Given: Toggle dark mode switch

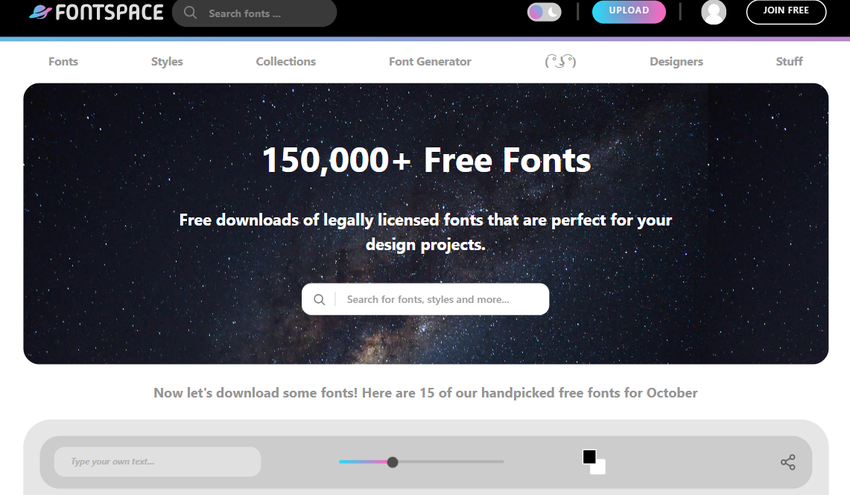Looking at the screenshot, I should tap(545, 12).
